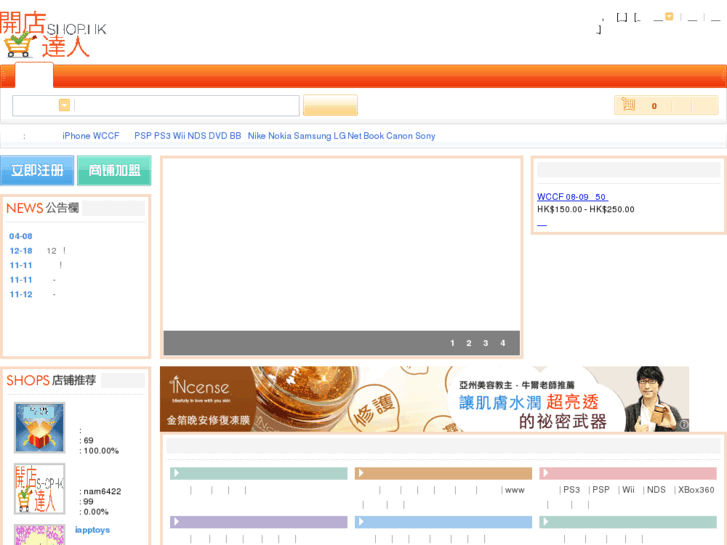Click the HK$150.00 - HK$250.00 price text
This screenshot has width=727, height=545.
586,209
